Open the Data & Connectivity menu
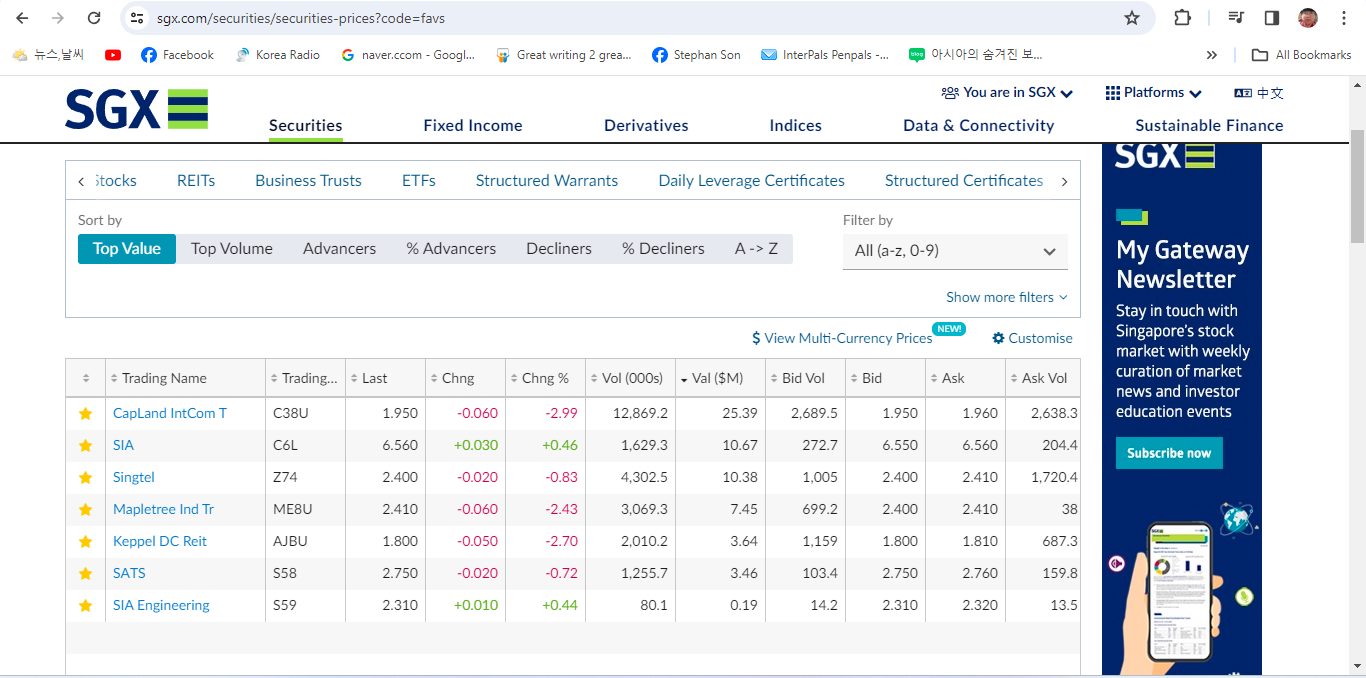 pyautogui.click(x=979, y=125)
